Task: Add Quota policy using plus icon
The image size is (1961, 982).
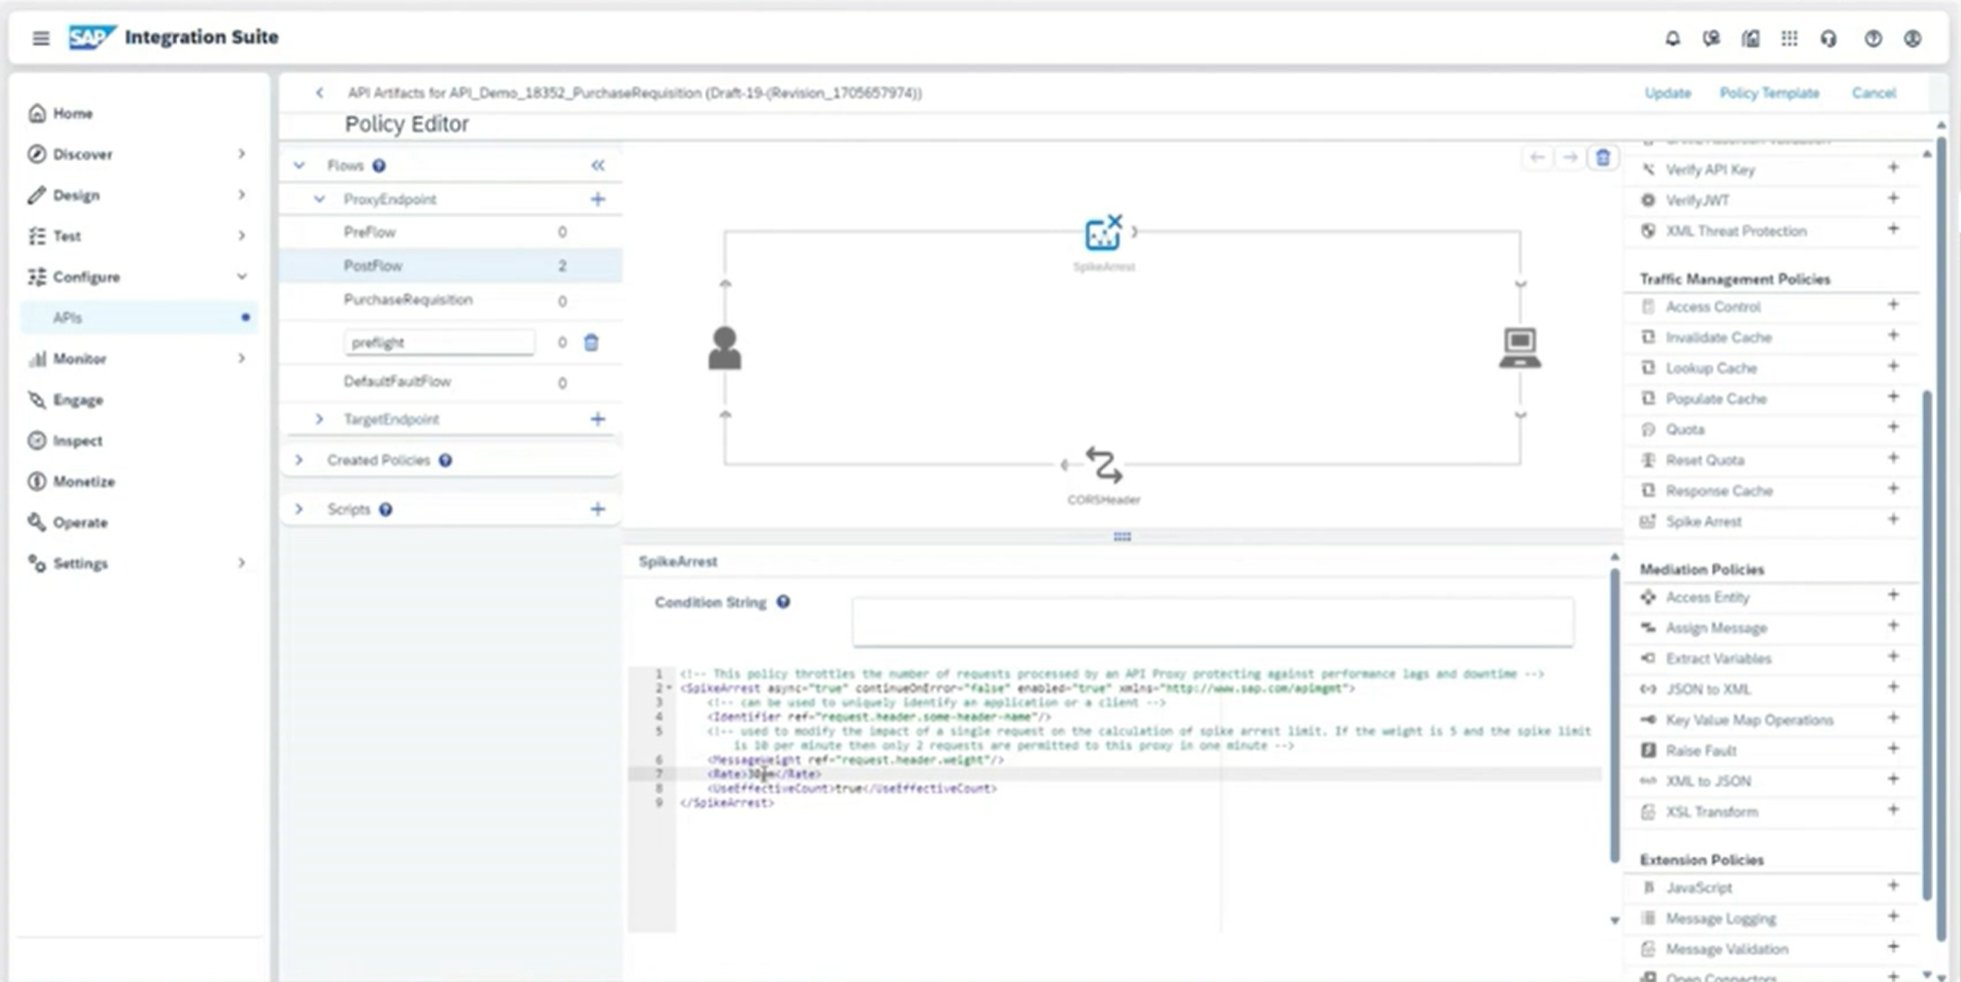Action: (x=1892, y=428)
